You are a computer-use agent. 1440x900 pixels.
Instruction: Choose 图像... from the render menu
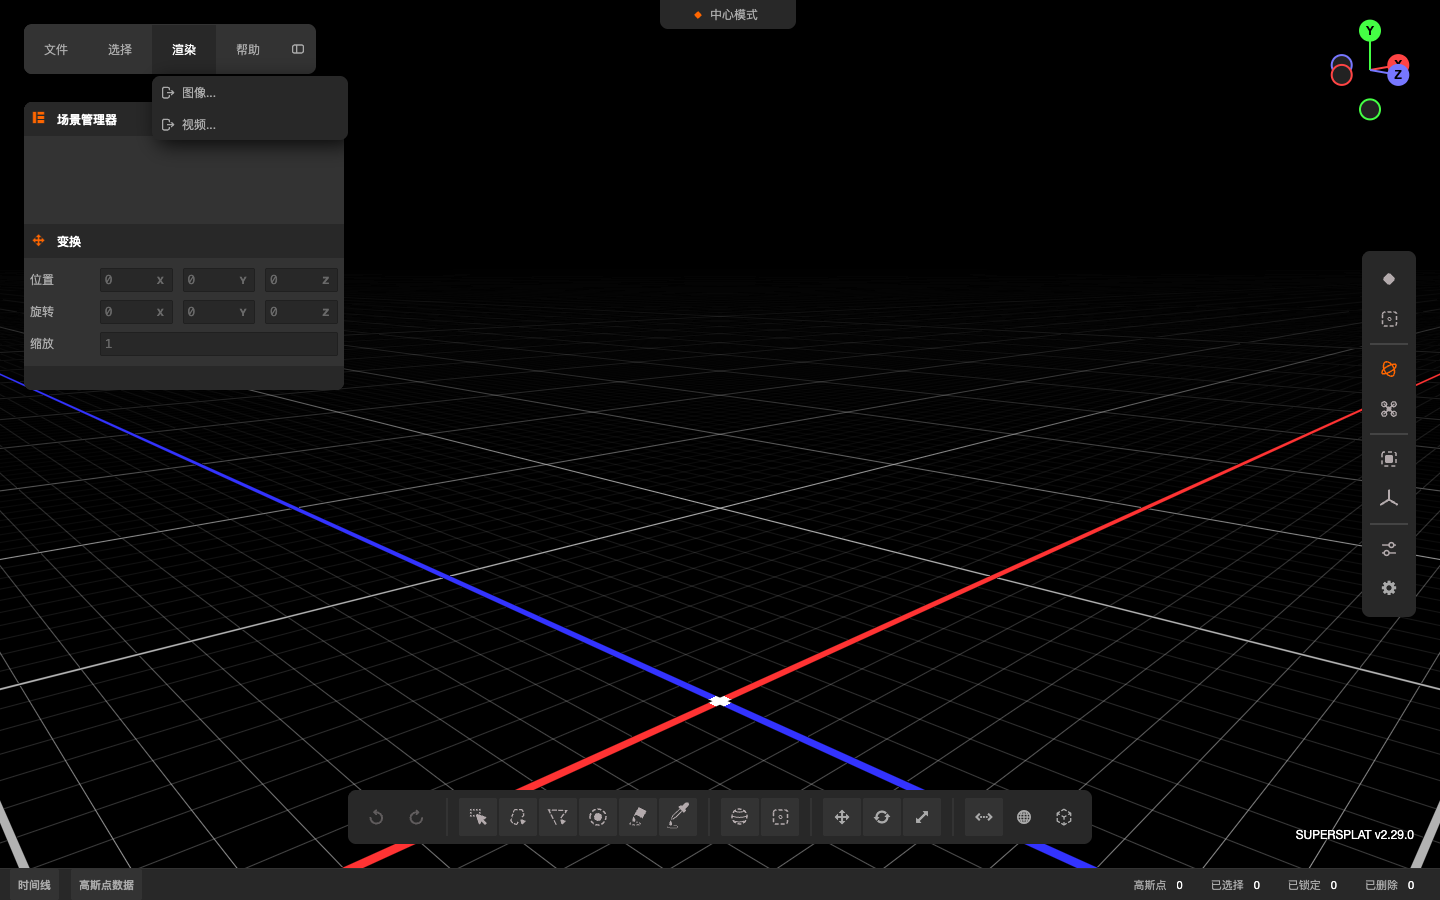pos(250,93)
